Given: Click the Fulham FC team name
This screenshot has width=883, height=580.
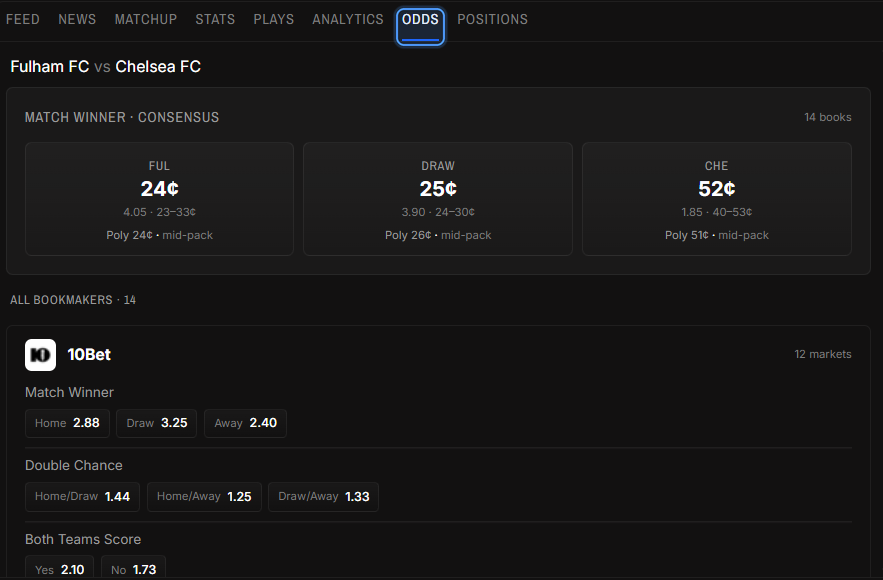Looking at the screenshot, I should [50, 66].
